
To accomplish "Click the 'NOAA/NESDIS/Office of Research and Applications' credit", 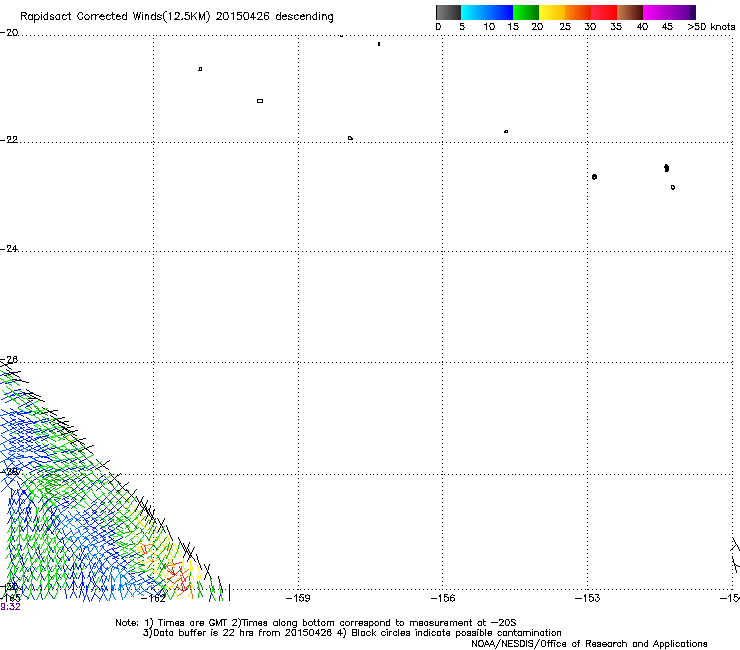I will pos(589,644).
